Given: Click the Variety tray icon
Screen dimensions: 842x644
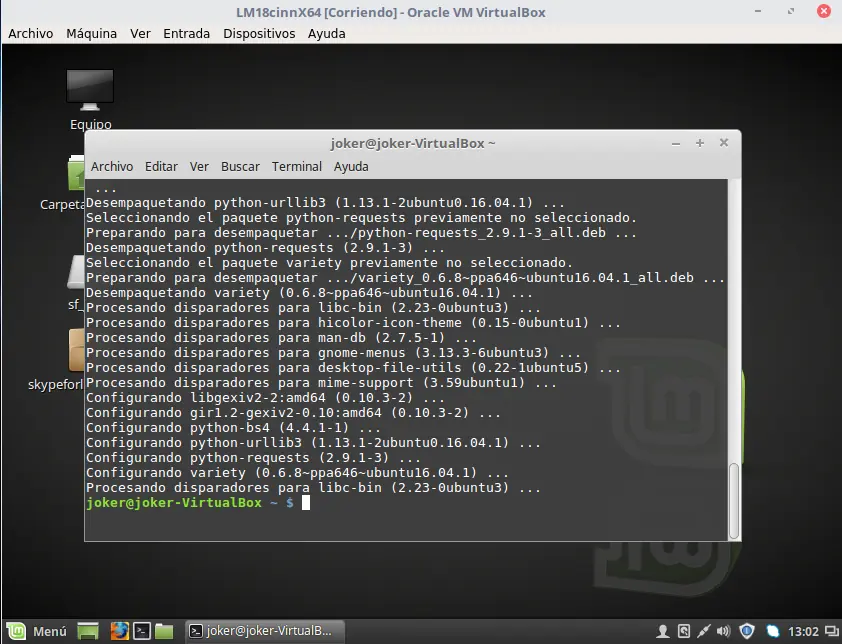Looking at the screenshot, I should click(x=772, y=631).
